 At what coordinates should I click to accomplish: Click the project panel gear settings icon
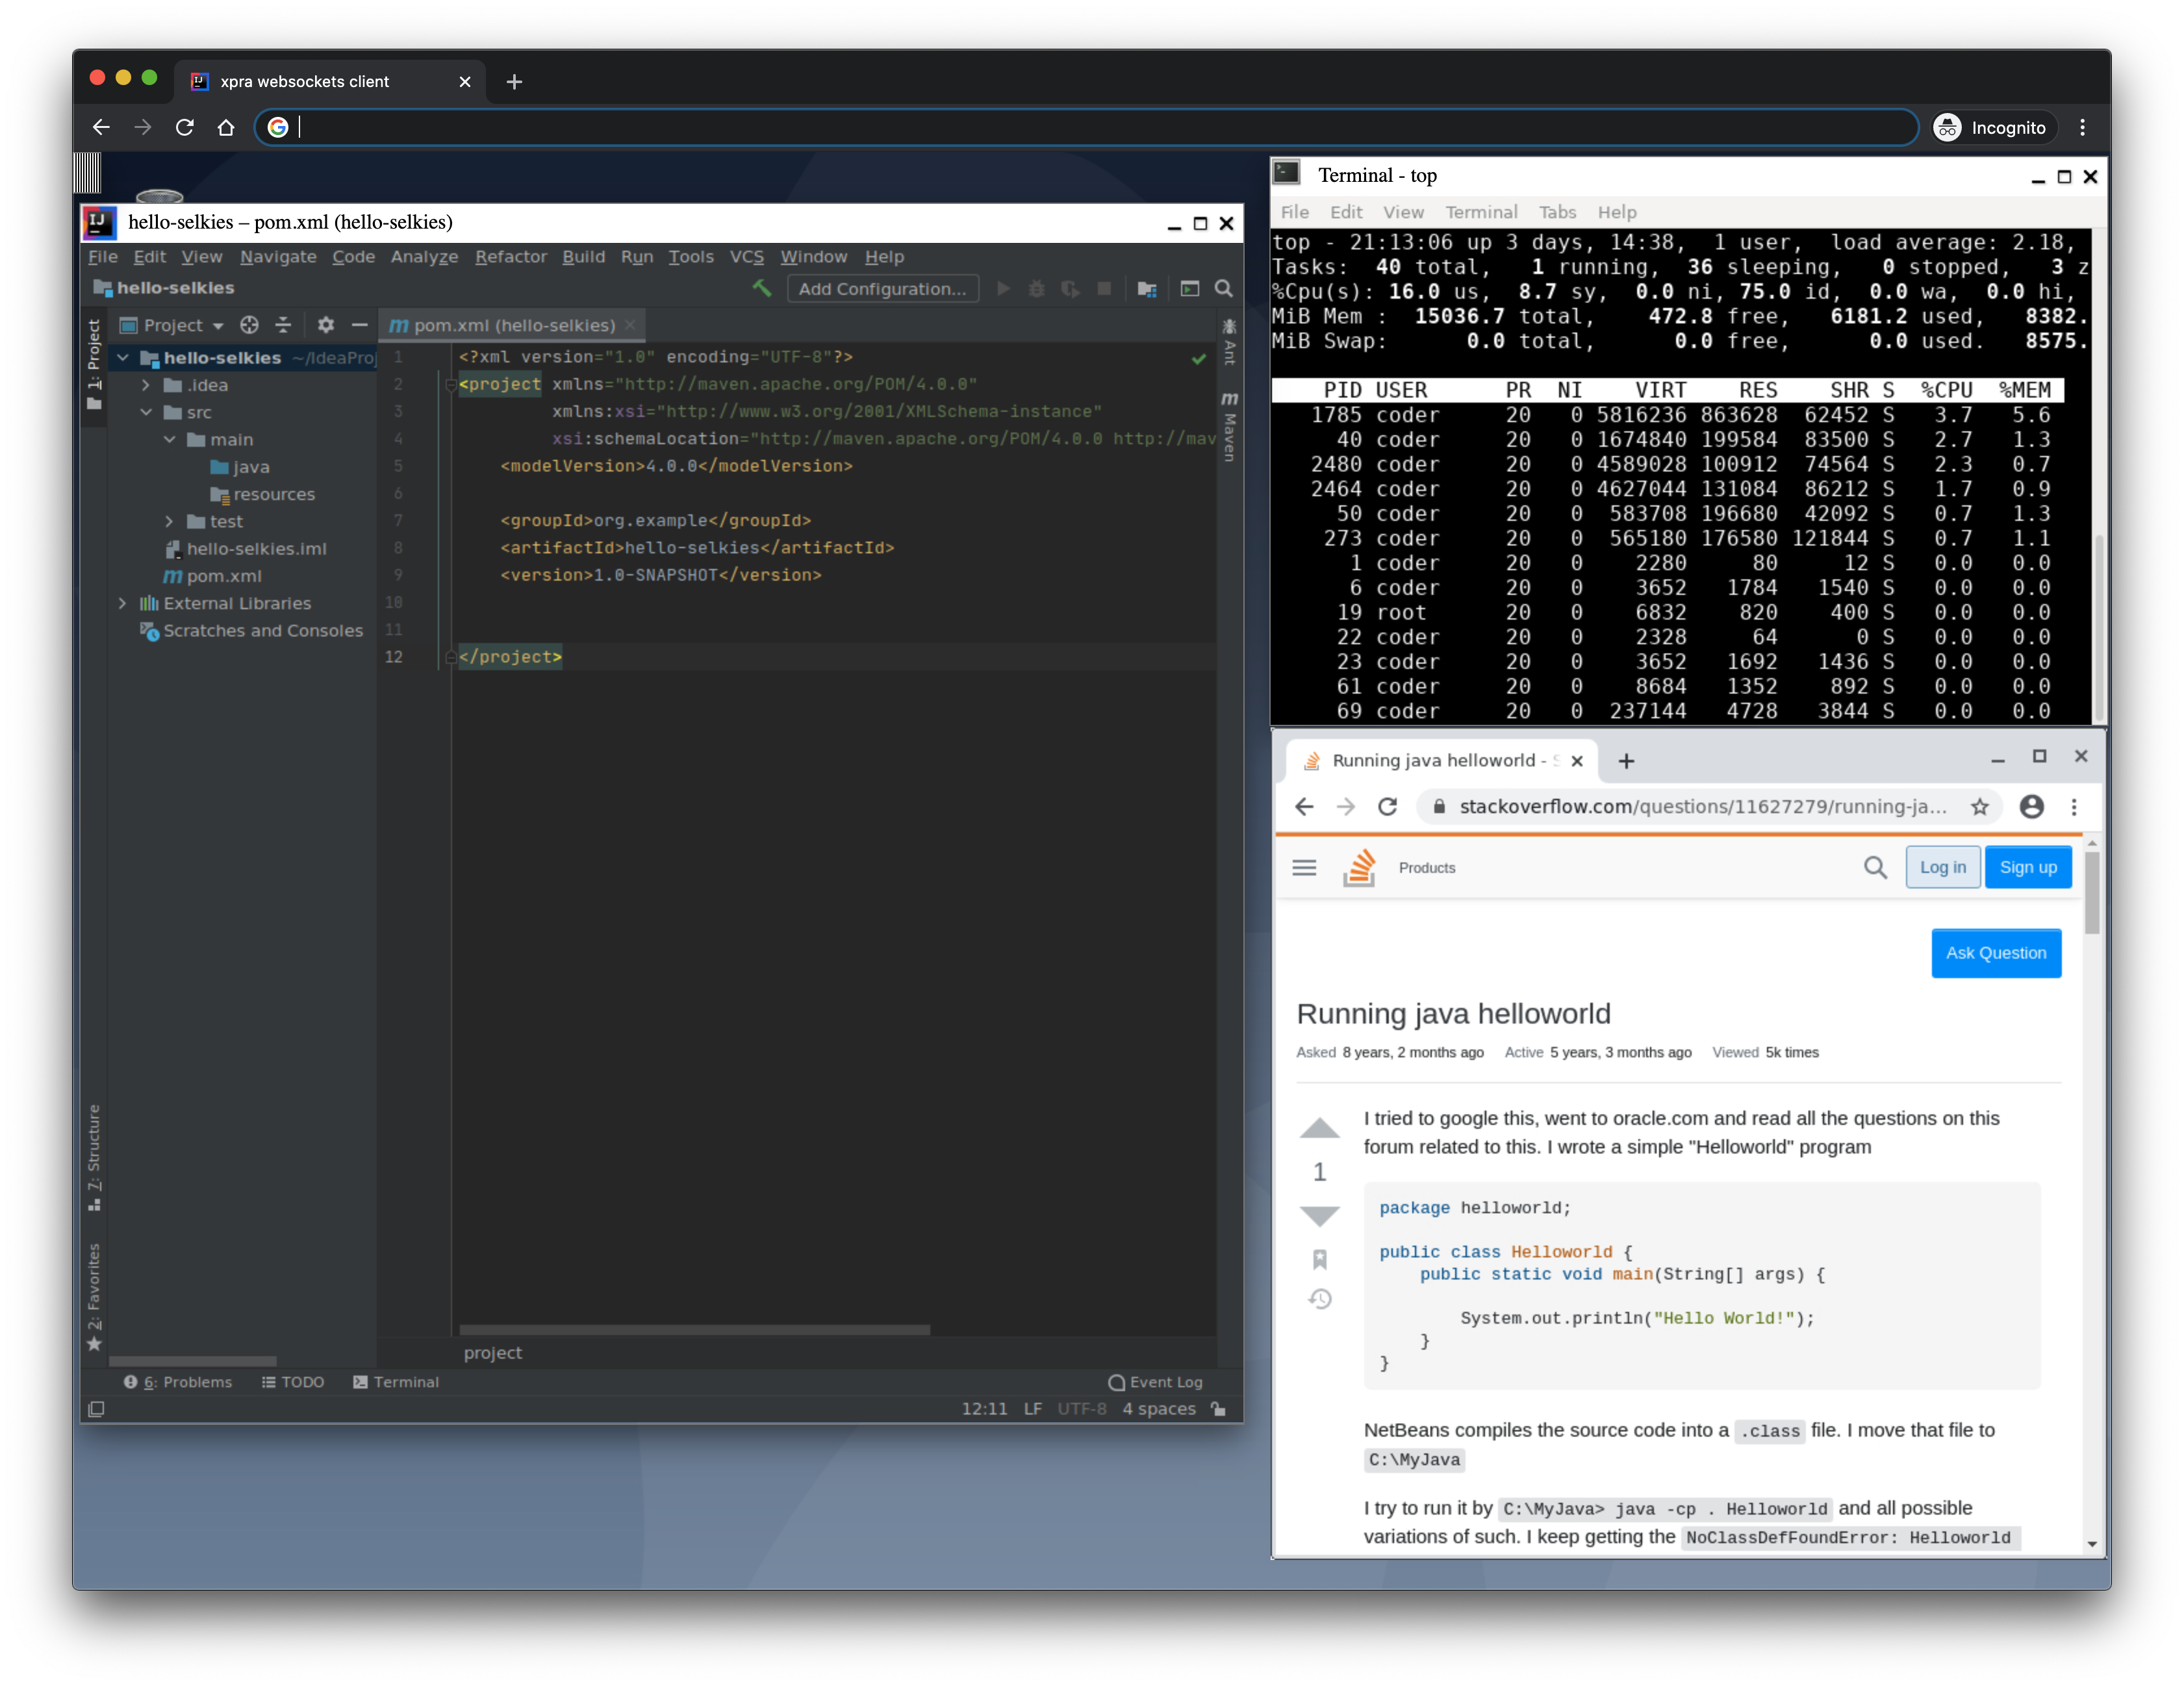tap(325, 325)
